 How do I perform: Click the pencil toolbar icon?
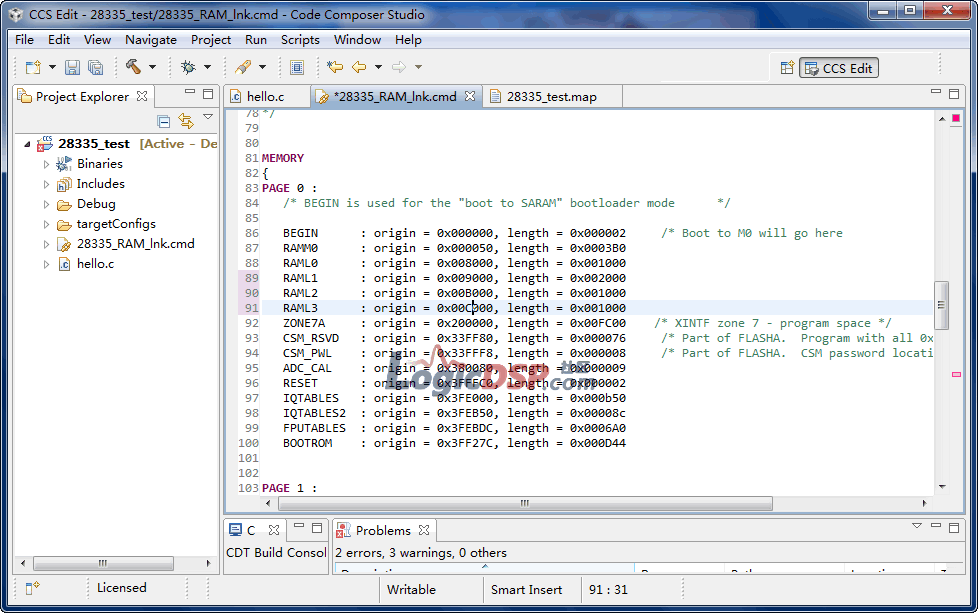tap(243, 67)
